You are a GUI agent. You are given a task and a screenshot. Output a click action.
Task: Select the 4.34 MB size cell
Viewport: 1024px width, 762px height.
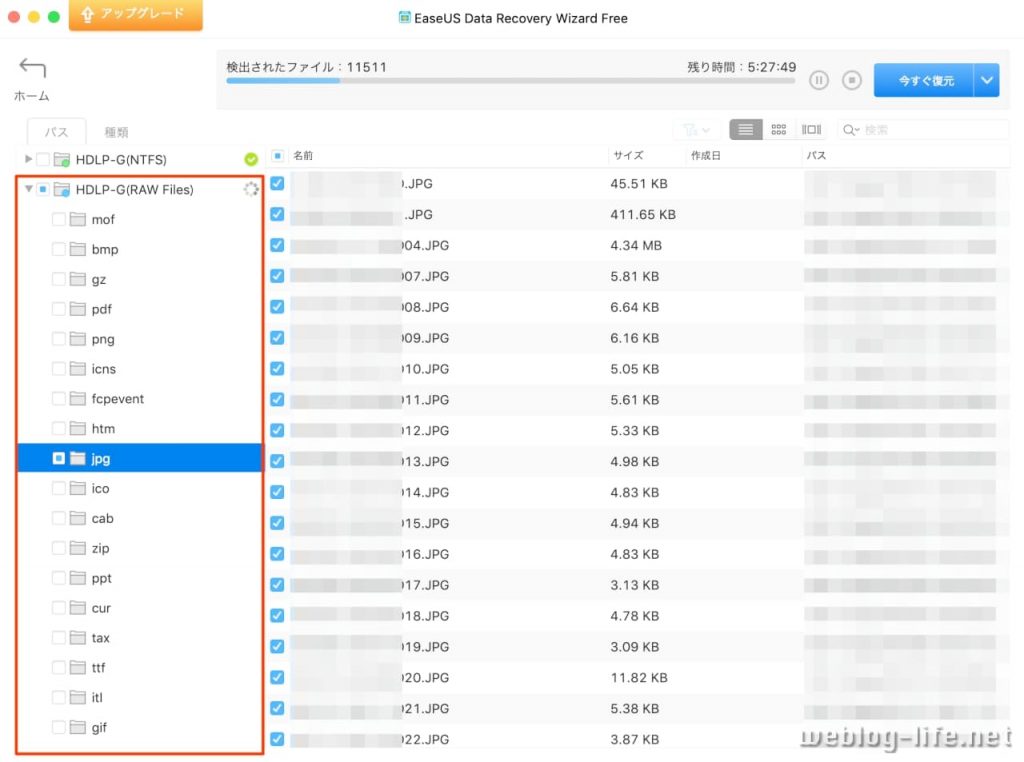click(x=636, y=246)
